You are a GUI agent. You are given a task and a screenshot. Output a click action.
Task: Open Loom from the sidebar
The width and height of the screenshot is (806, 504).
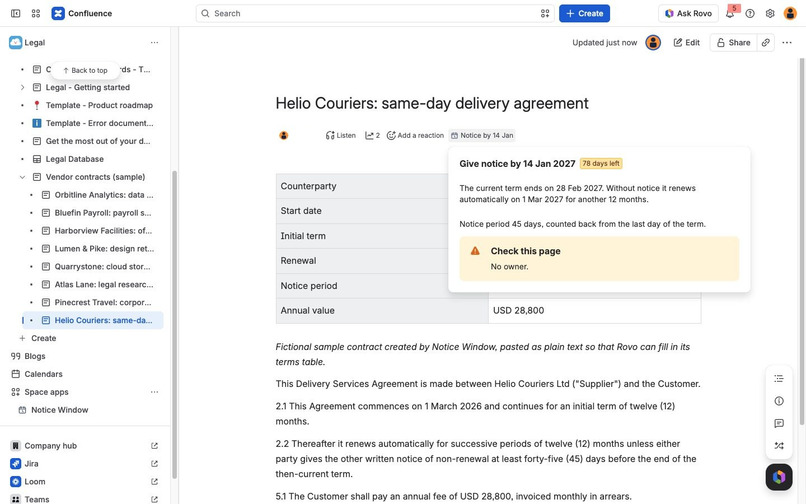pyautogui.click(x=34, y=482)
